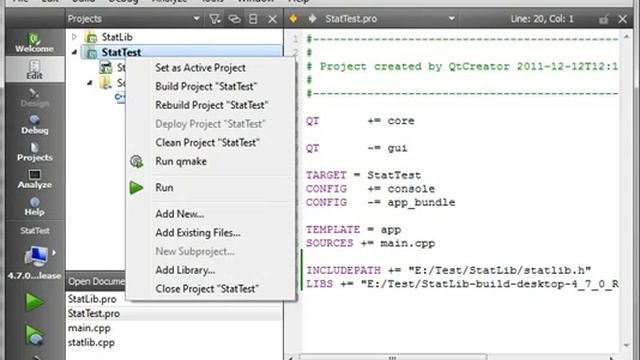Open the Design mode
This screenshot has height=360, width=640.
[34, 97]
